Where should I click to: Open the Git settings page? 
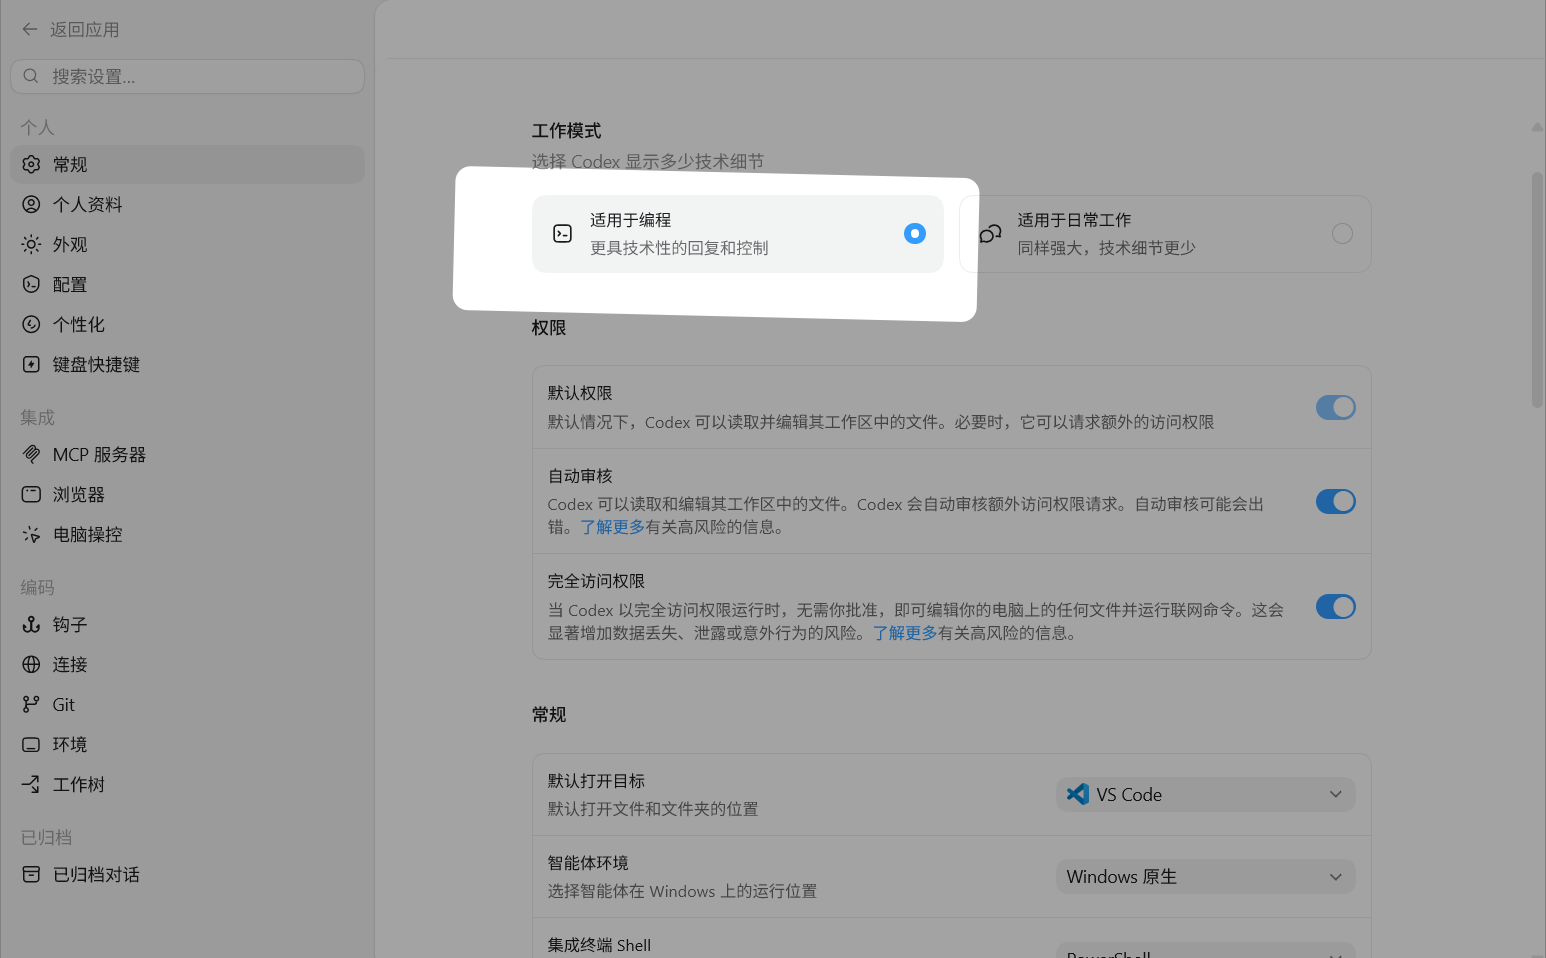click(187, 704)
